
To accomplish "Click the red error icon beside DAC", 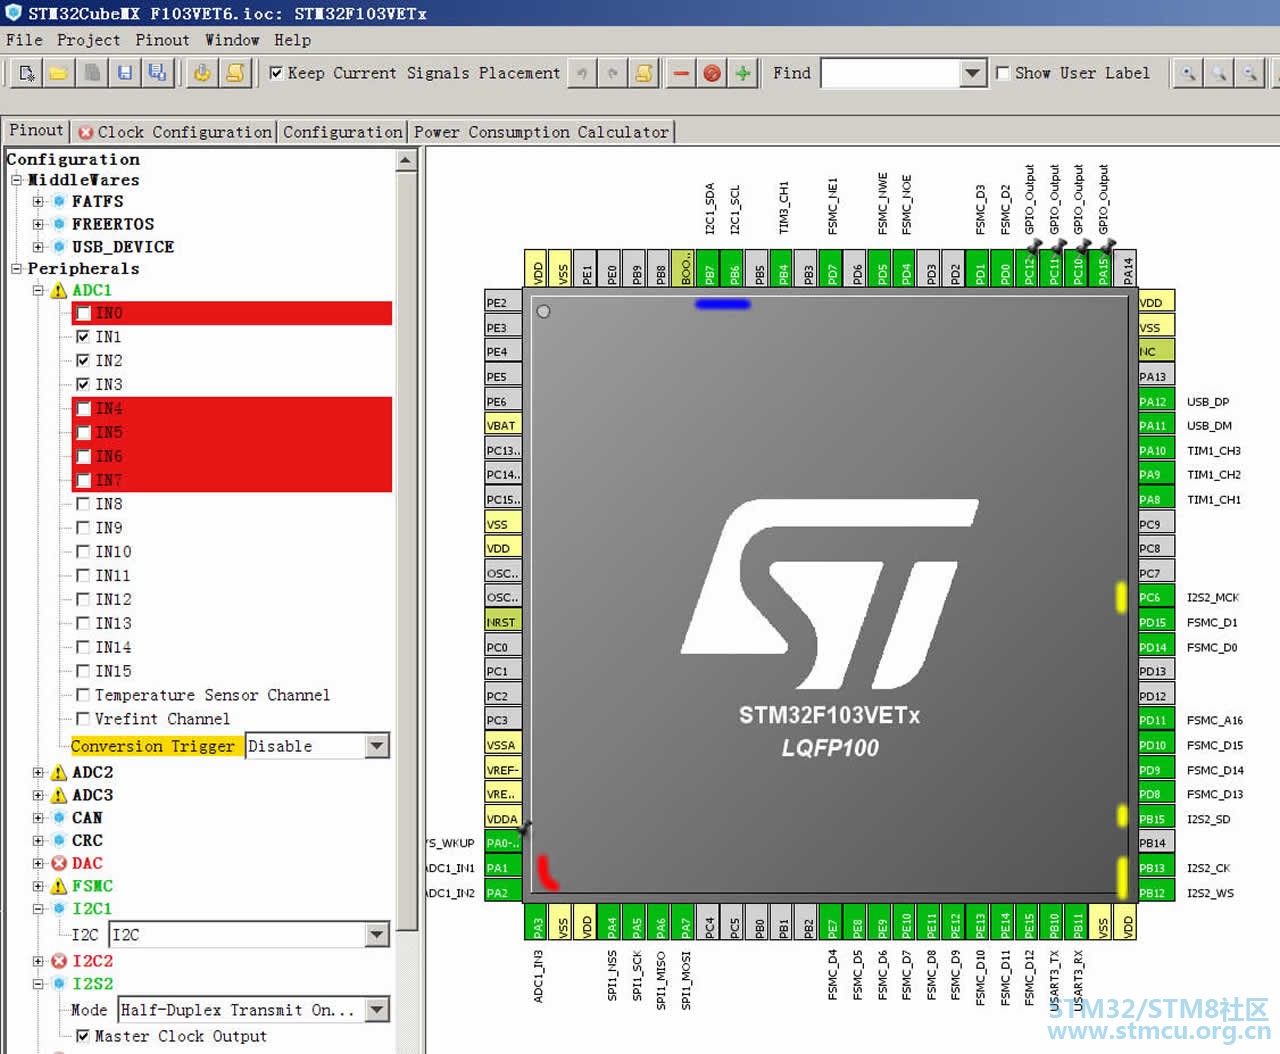I will tap(59, 864).
